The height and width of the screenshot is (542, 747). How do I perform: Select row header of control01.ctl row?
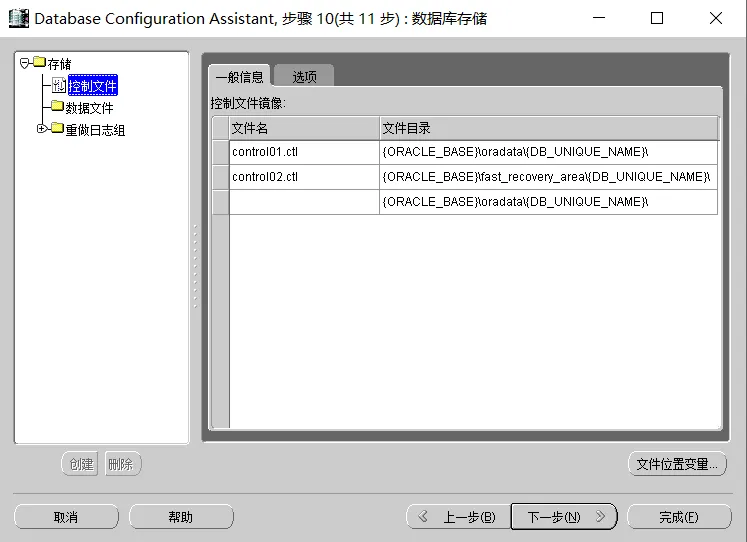(221, 152)
